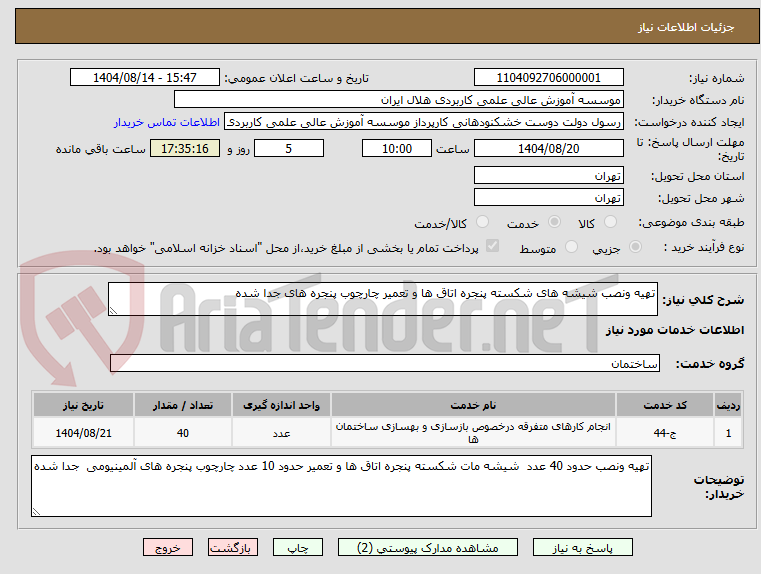Click the row number cell 1
This screenshot has width=761, height=574.
point(728,432)
